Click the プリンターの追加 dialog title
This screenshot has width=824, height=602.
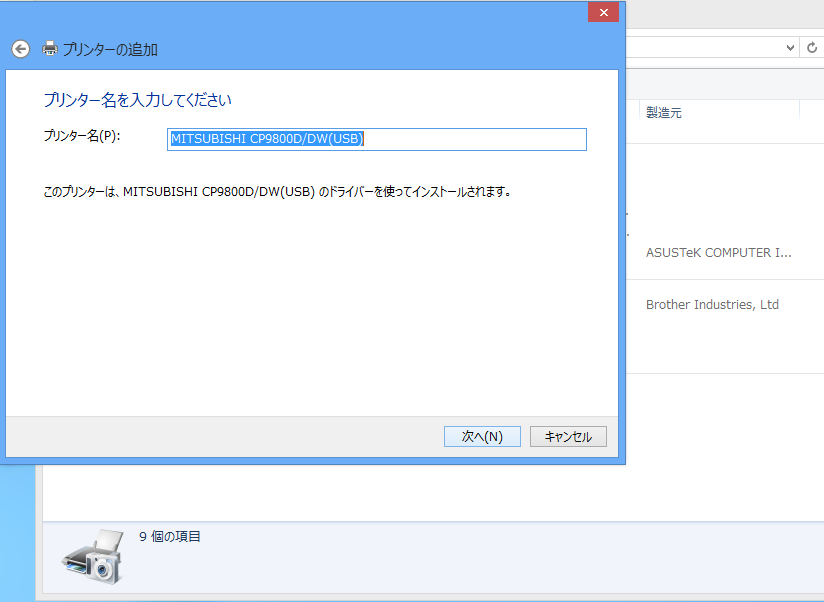(x=110, y=49)
